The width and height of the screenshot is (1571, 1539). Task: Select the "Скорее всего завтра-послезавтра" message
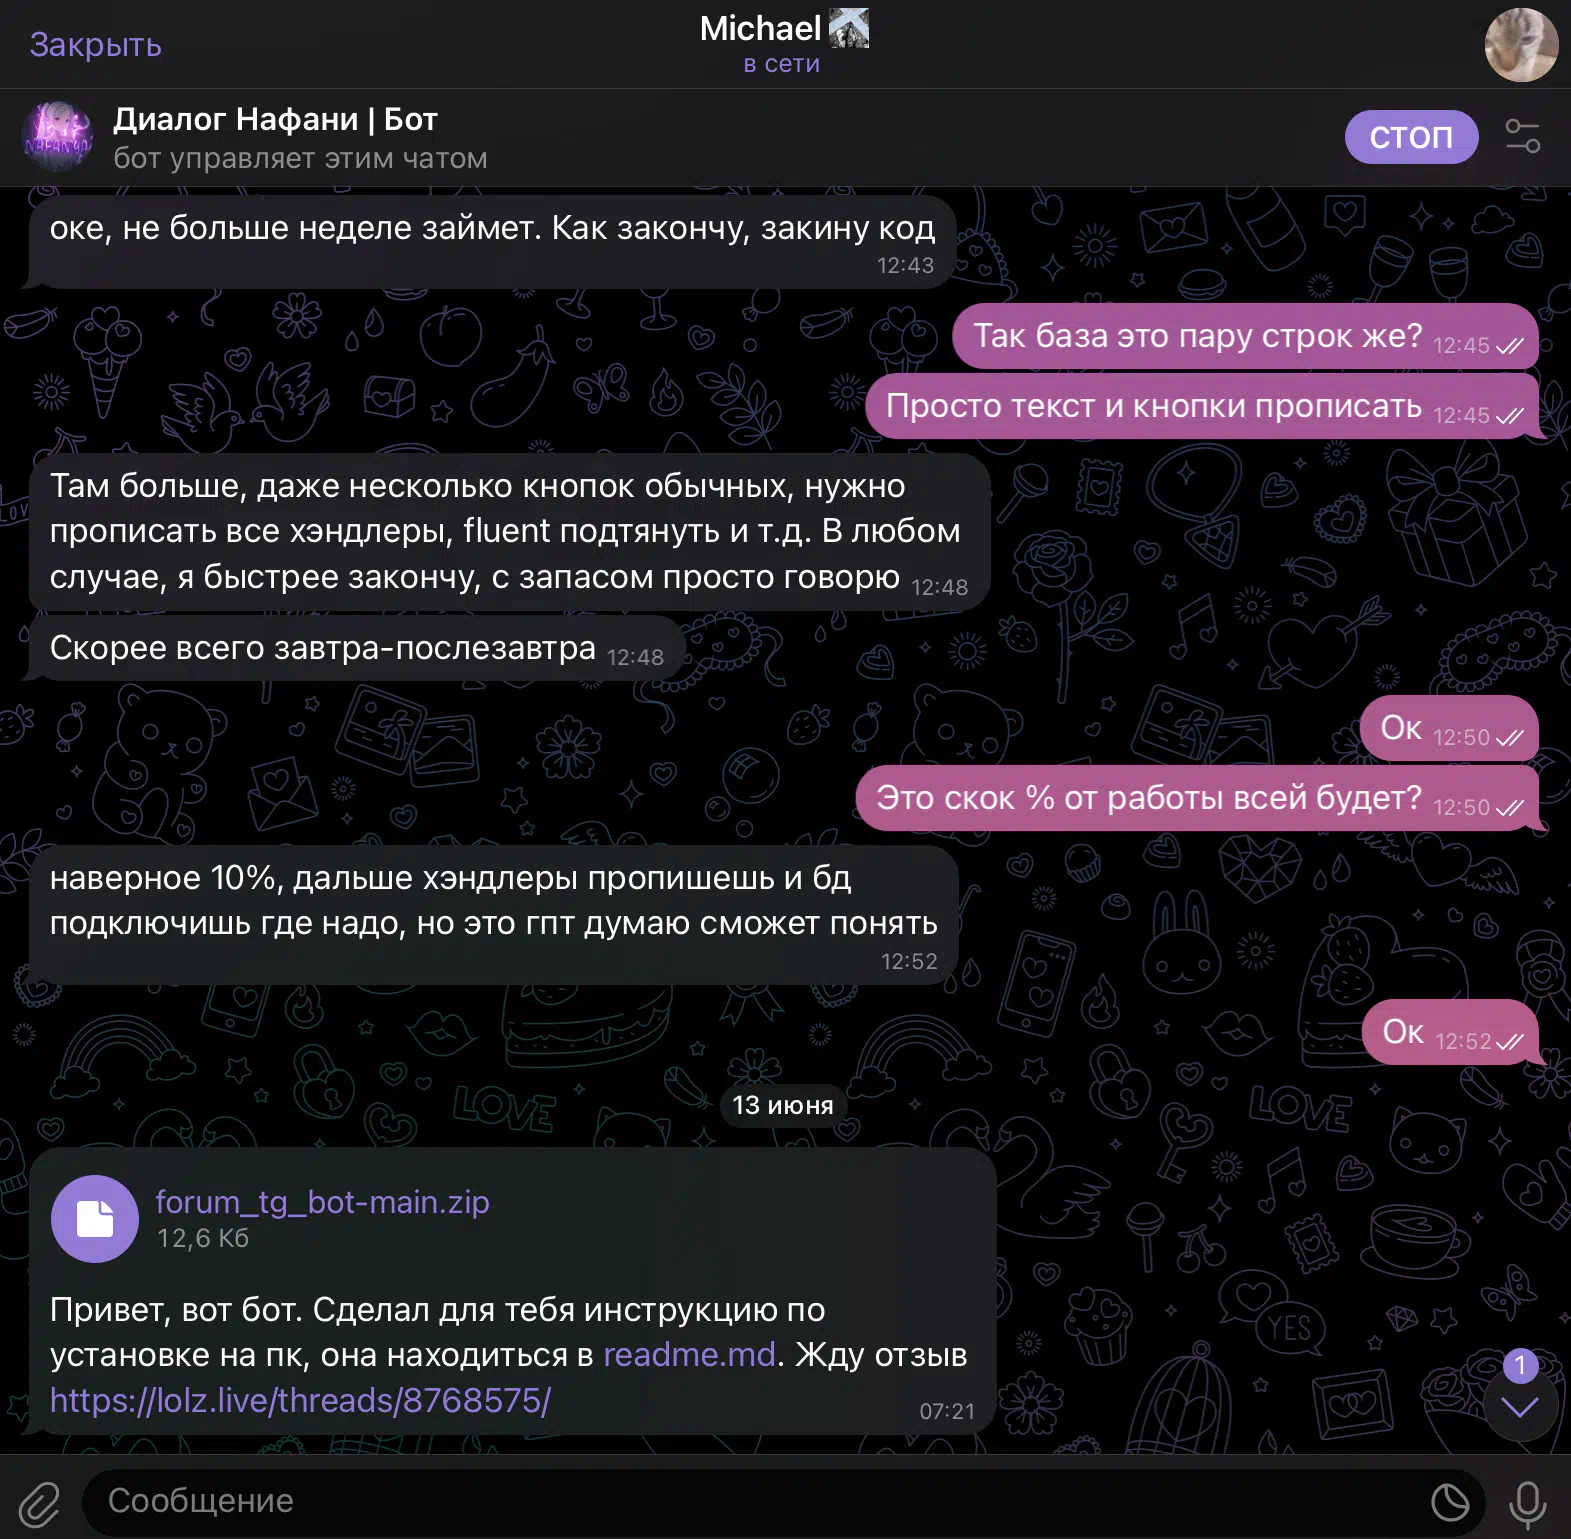coord(357,648)
